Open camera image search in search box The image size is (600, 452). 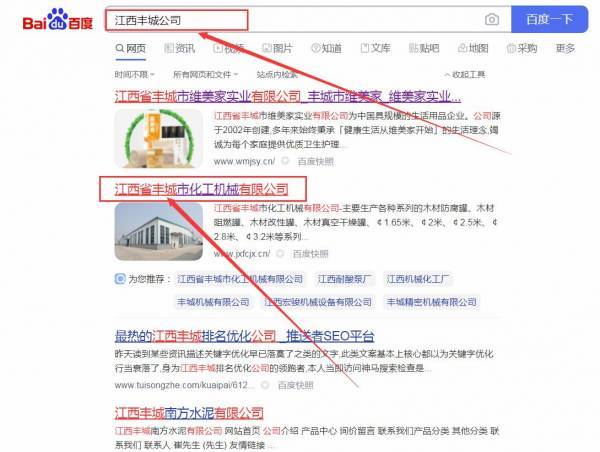tap(492, 20)
